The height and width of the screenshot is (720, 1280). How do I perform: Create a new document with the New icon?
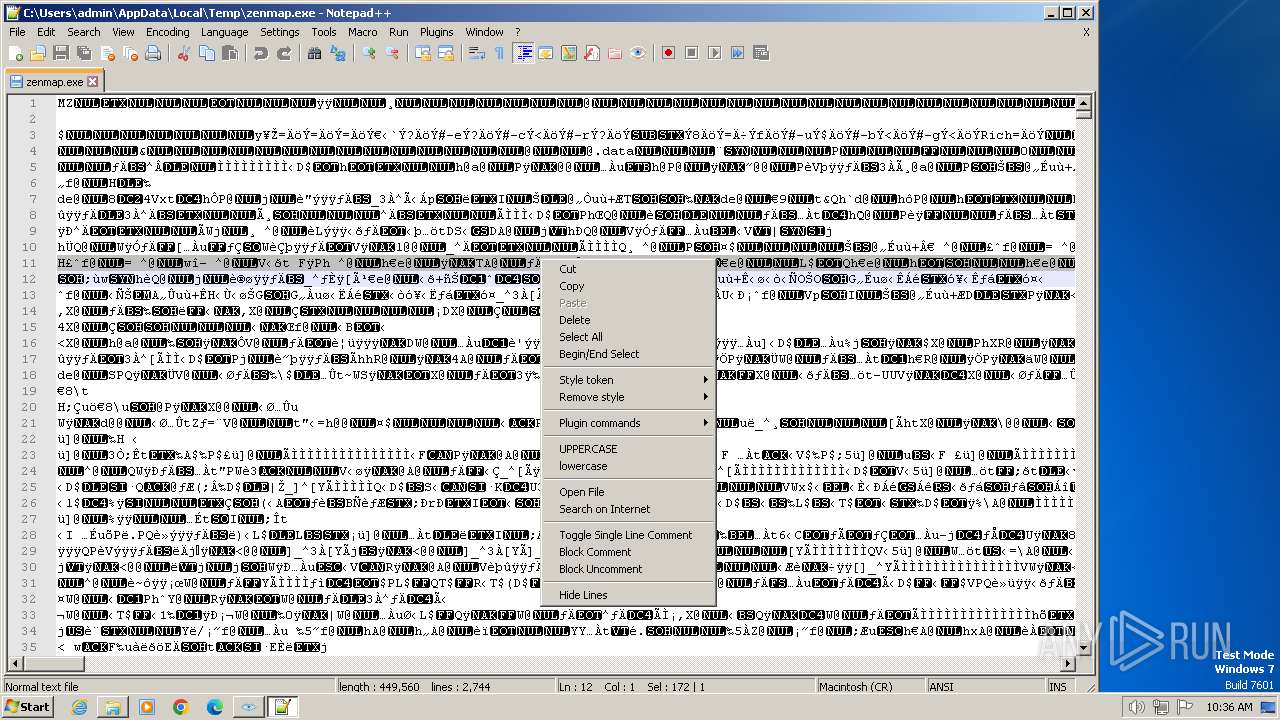(x=16, y=53)
